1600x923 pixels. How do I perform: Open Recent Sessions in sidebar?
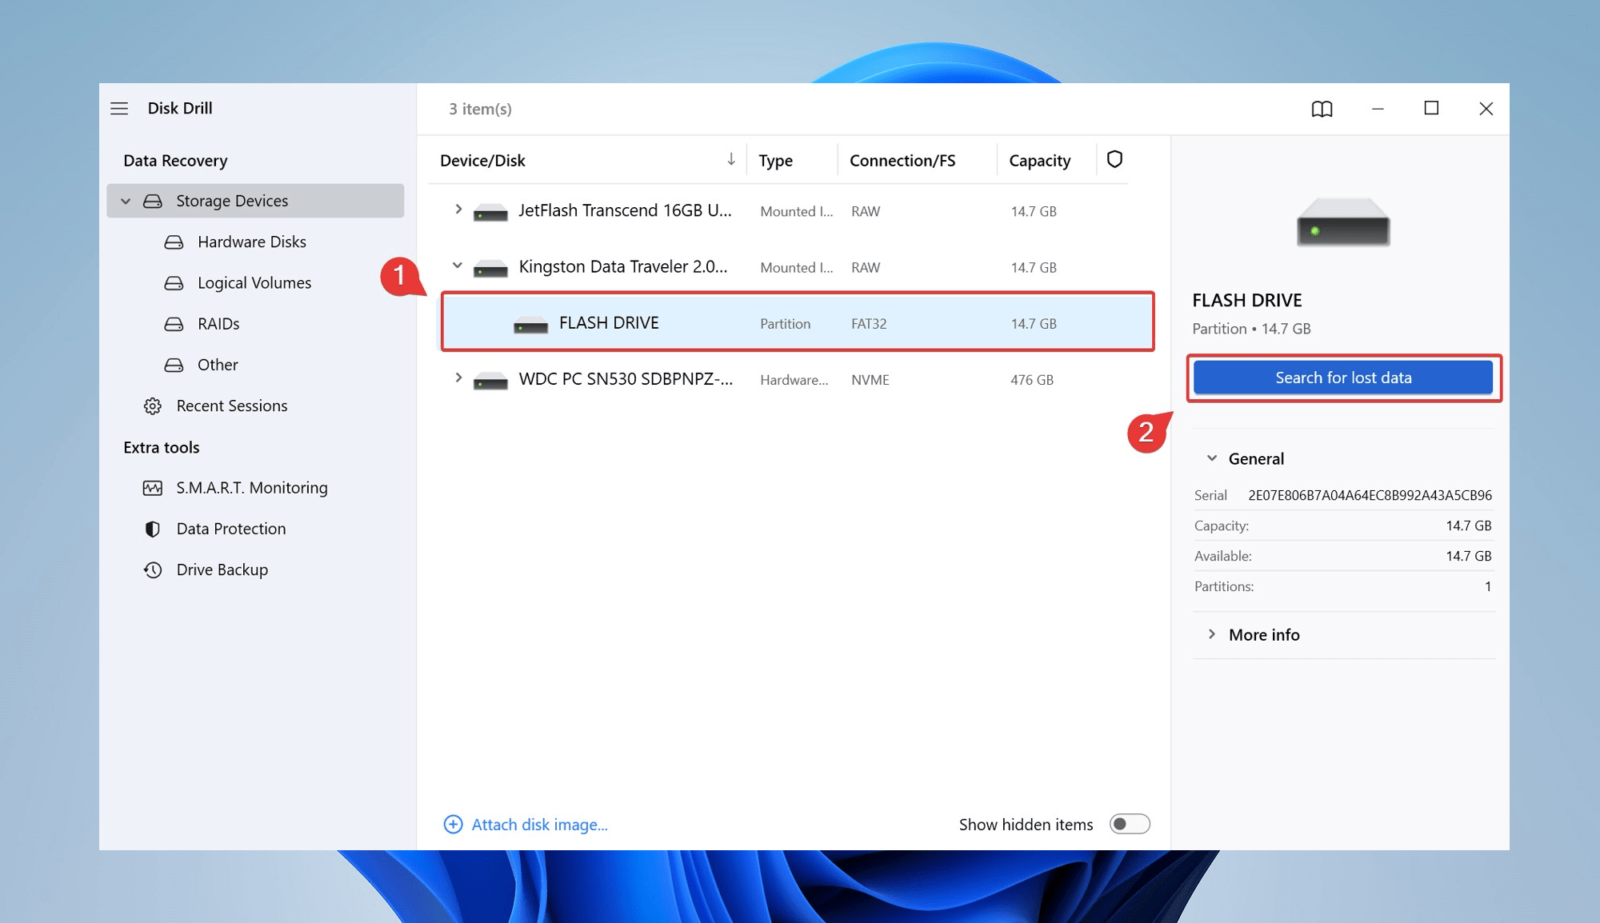coord(232,406)
